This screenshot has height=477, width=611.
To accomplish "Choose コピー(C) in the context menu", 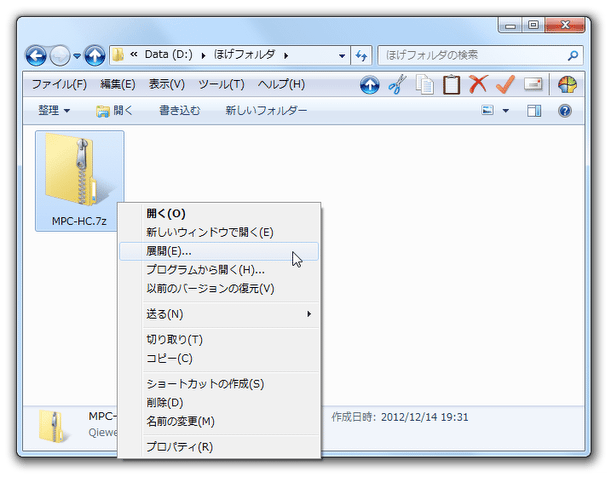I will pos(219,358).
